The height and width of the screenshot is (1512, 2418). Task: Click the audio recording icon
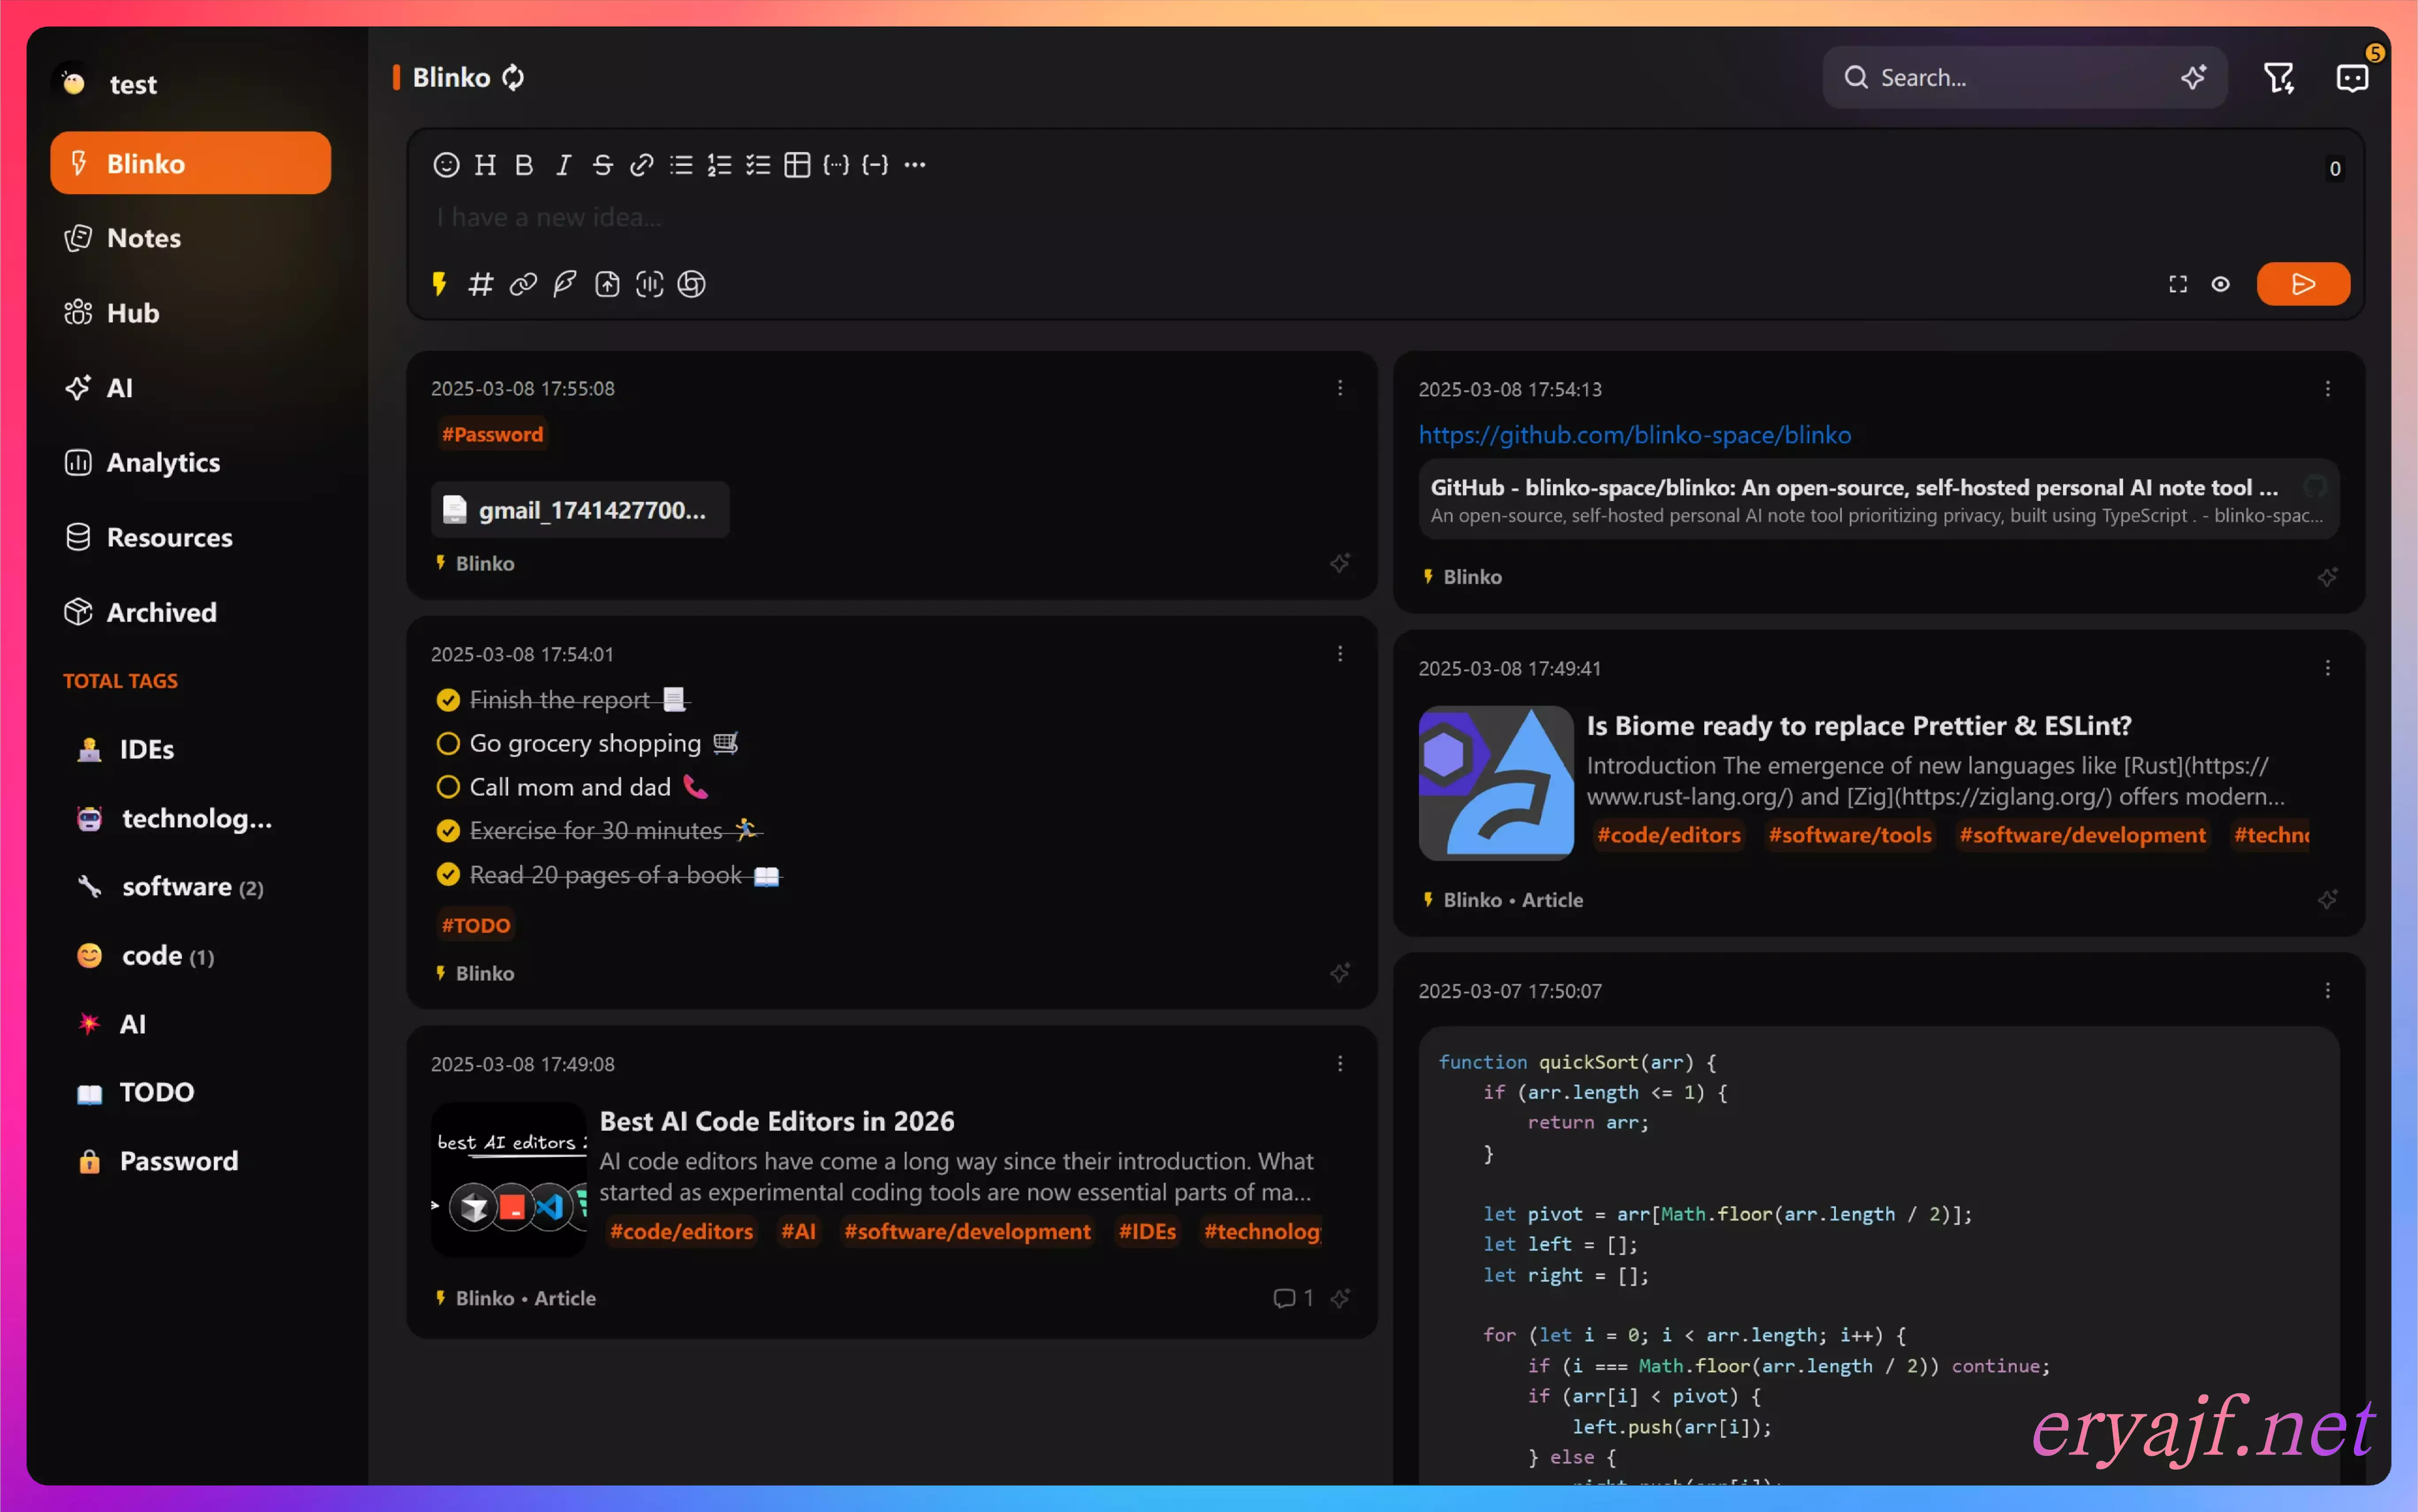point(649,284)
